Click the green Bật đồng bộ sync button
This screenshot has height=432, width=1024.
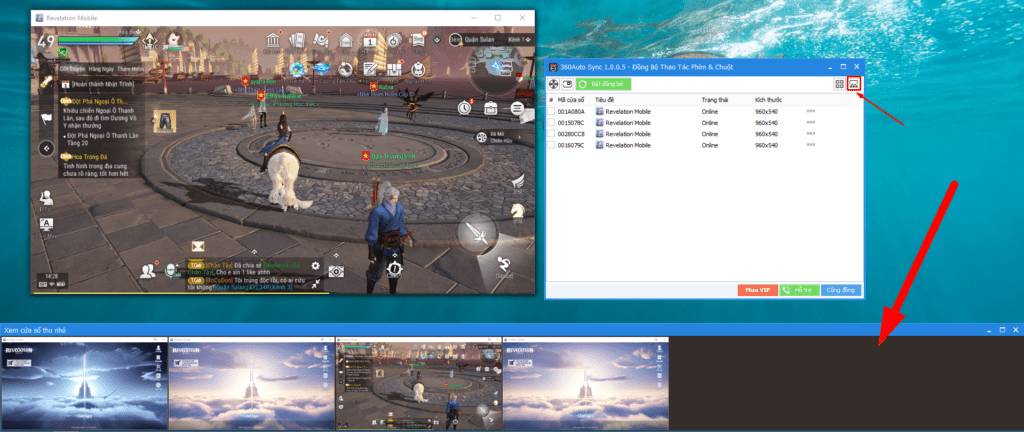click(x=603, y=84)
